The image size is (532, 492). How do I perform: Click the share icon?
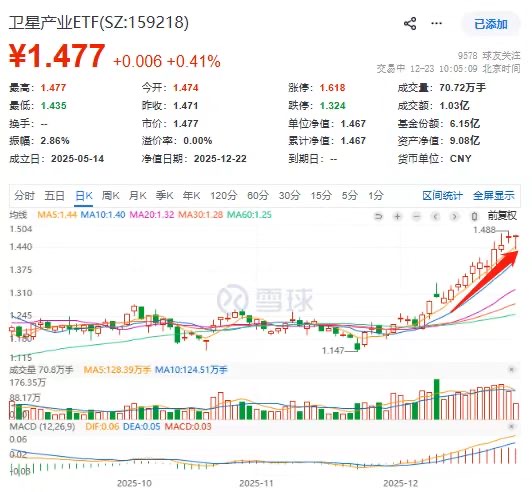coord(410,24)
